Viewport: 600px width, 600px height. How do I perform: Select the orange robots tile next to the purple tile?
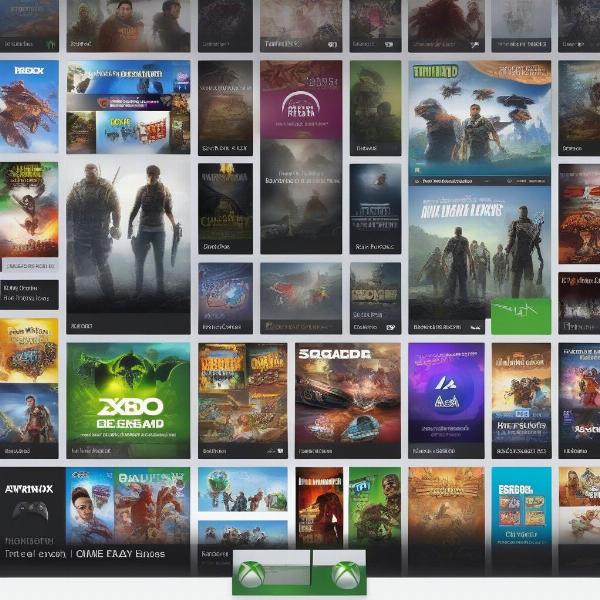pyautogui.click(x=522, y=400)
